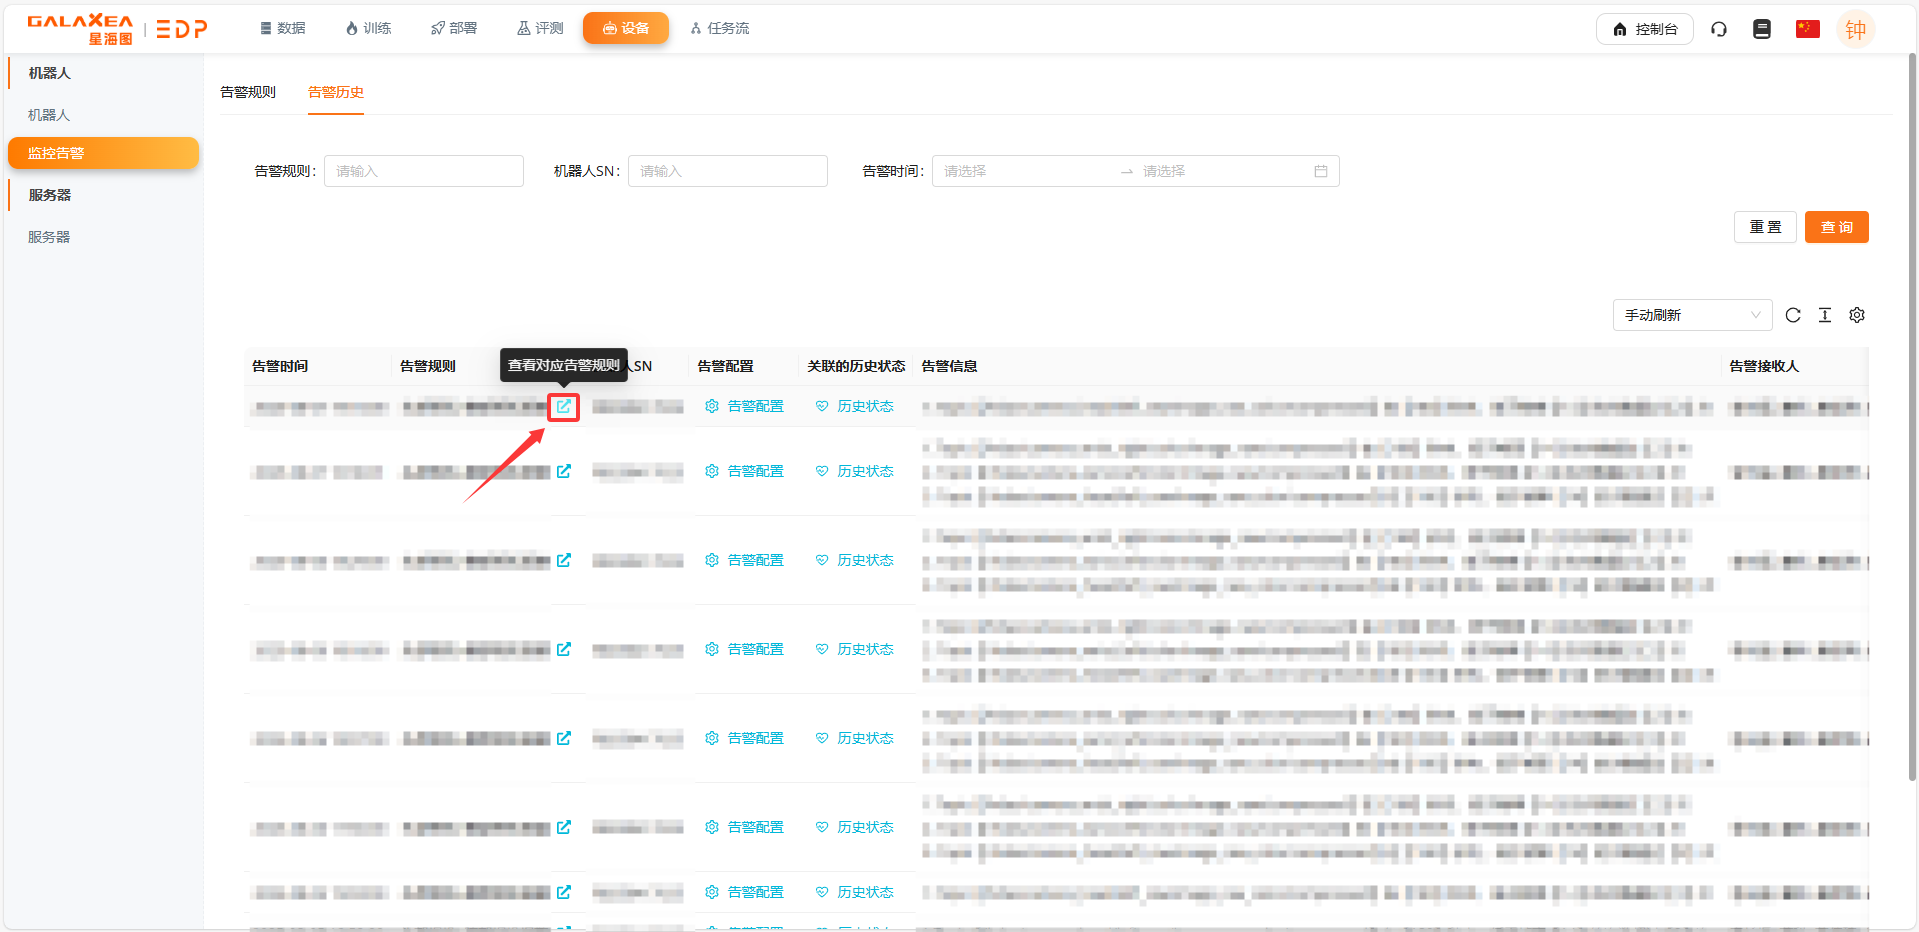This screenshot has width=1919, height=932.
Task: Click the calendar icon in the 告警时间 field
Action: pos(1320,171)
